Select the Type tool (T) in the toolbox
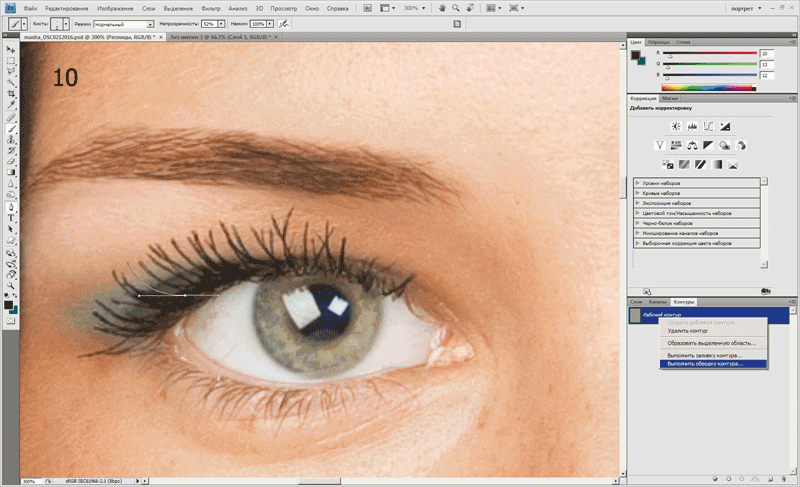 (x=12, y=216)
